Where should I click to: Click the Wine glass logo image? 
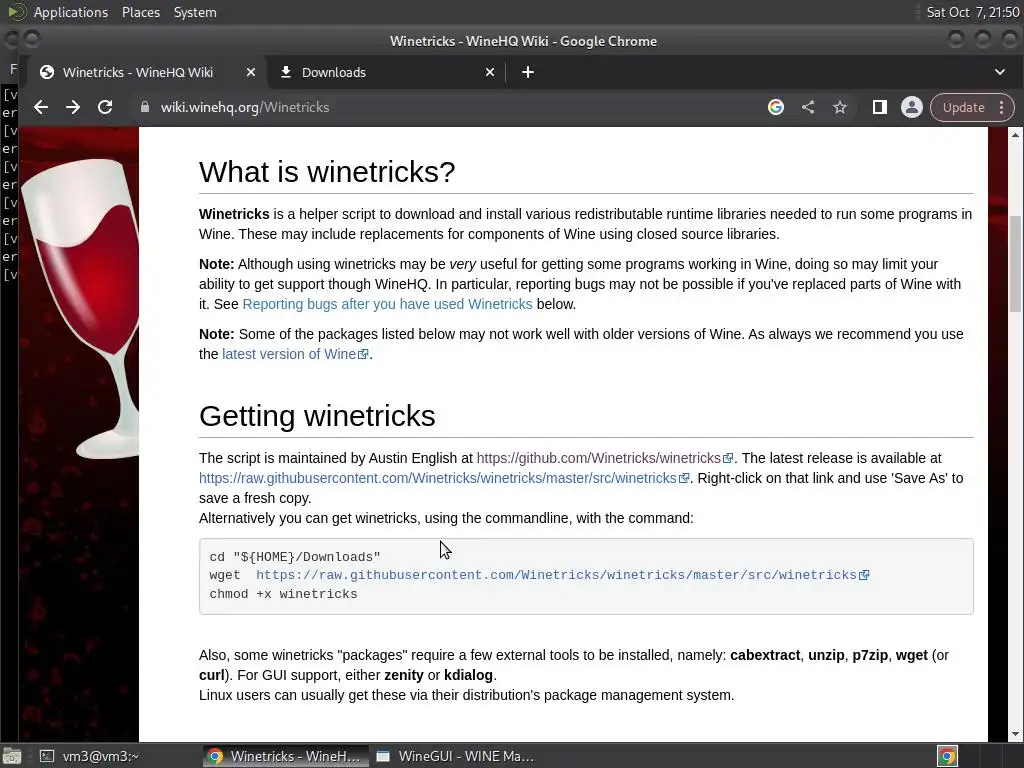click(80, 307)
